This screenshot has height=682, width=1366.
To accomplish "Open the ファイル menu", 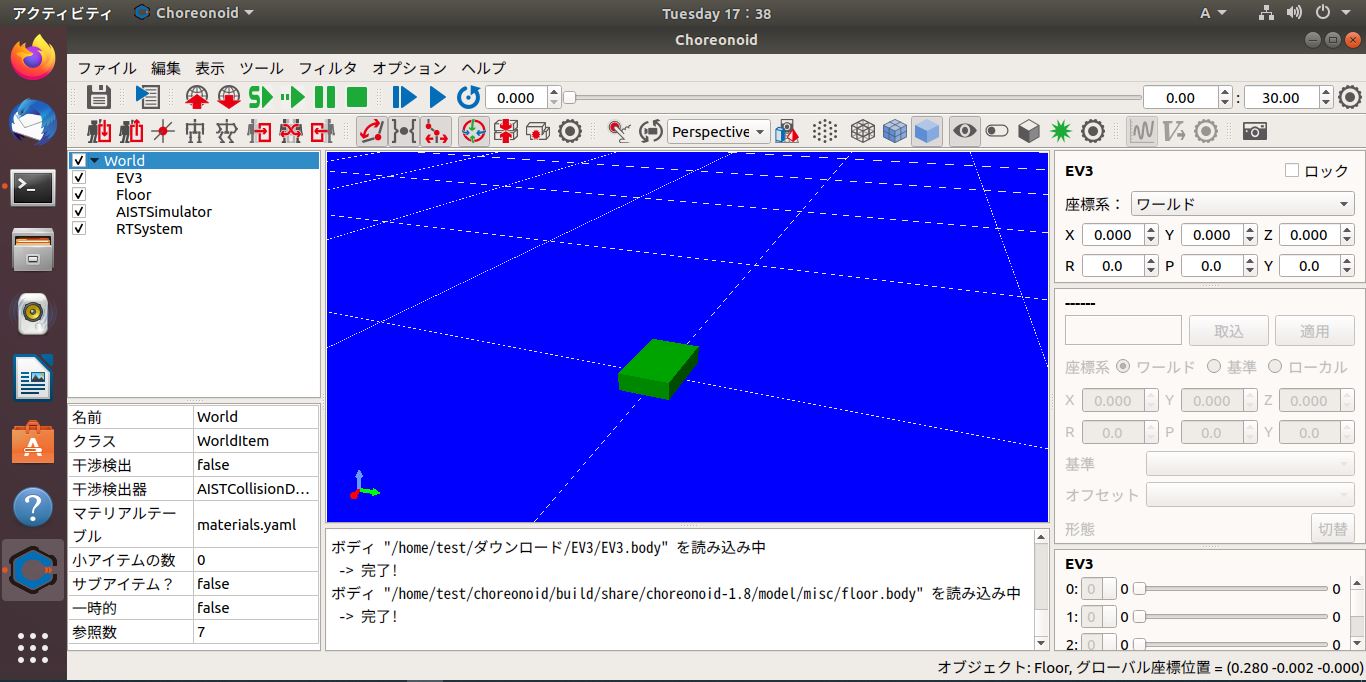I will 107,68.
